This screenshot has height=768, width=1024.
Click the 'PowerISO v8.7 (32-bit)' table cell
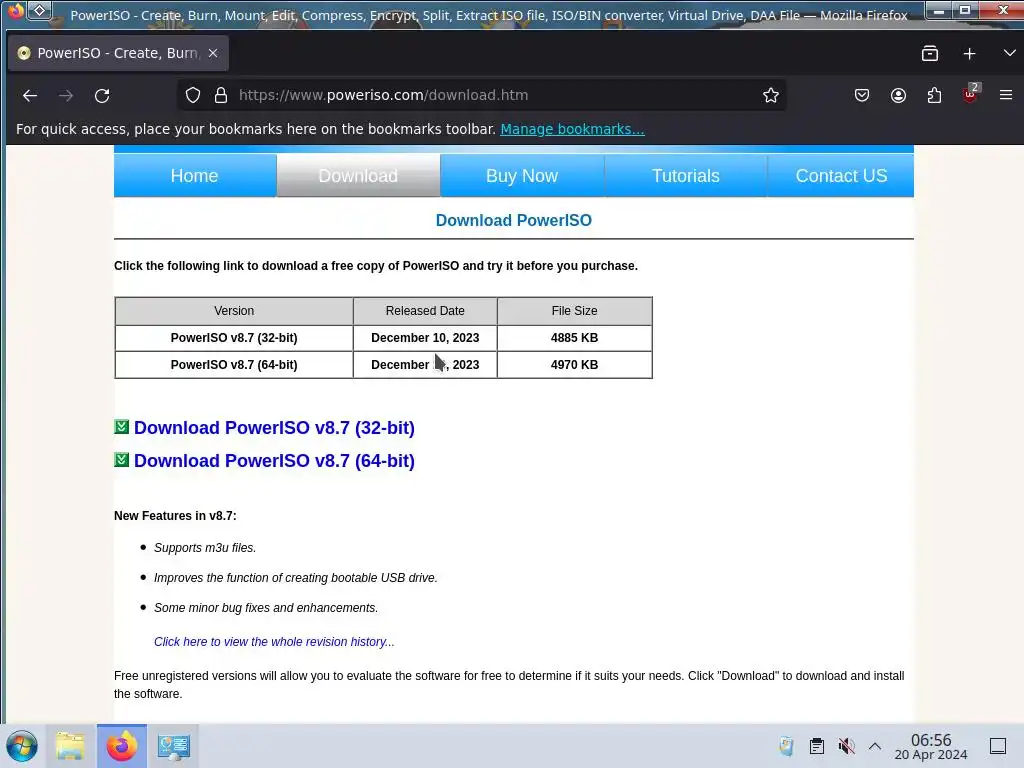[x=234, y=338]
